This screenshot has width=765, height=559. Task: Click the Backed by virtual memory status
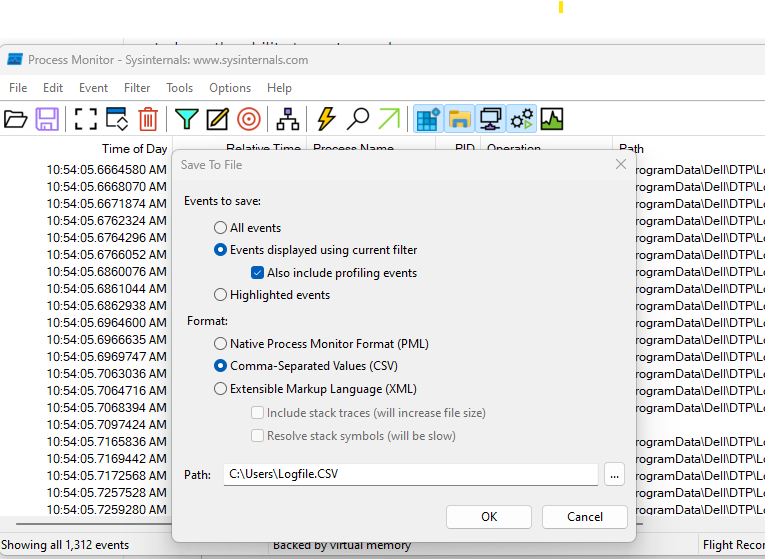click(342, 546)
